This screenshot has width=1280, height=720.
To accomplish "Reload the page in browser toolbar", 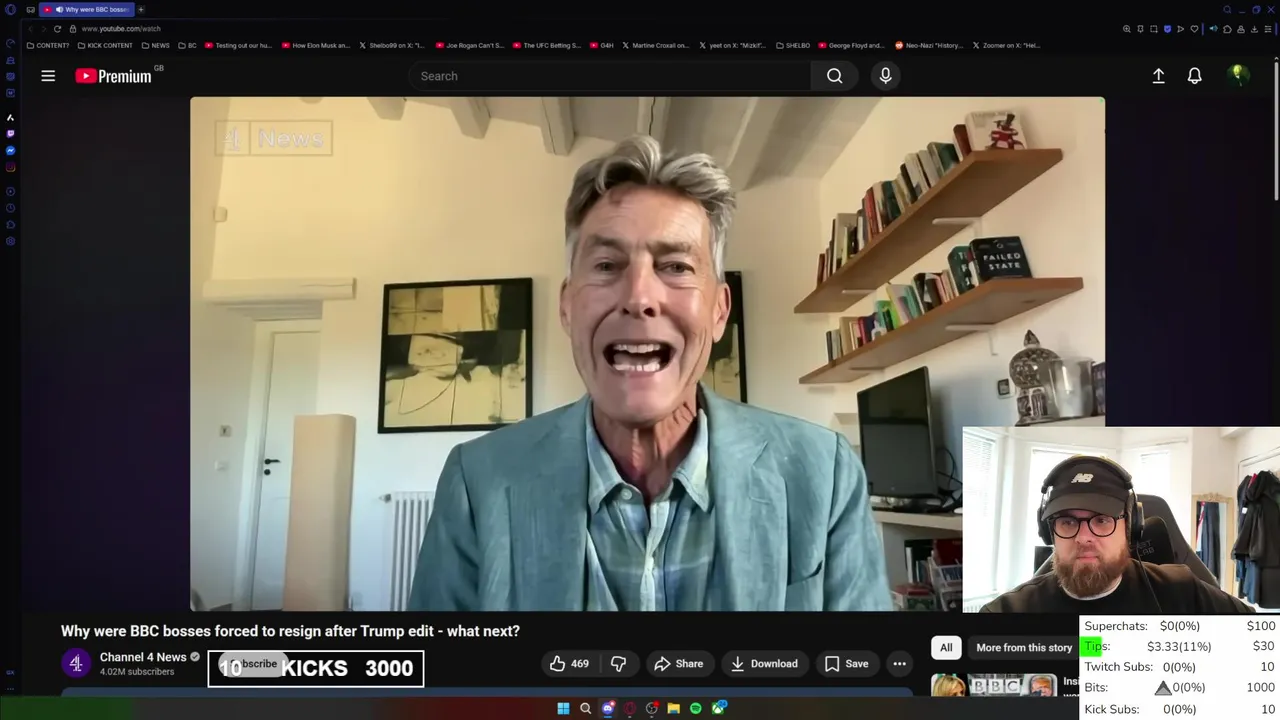I will tap(57, 29).
